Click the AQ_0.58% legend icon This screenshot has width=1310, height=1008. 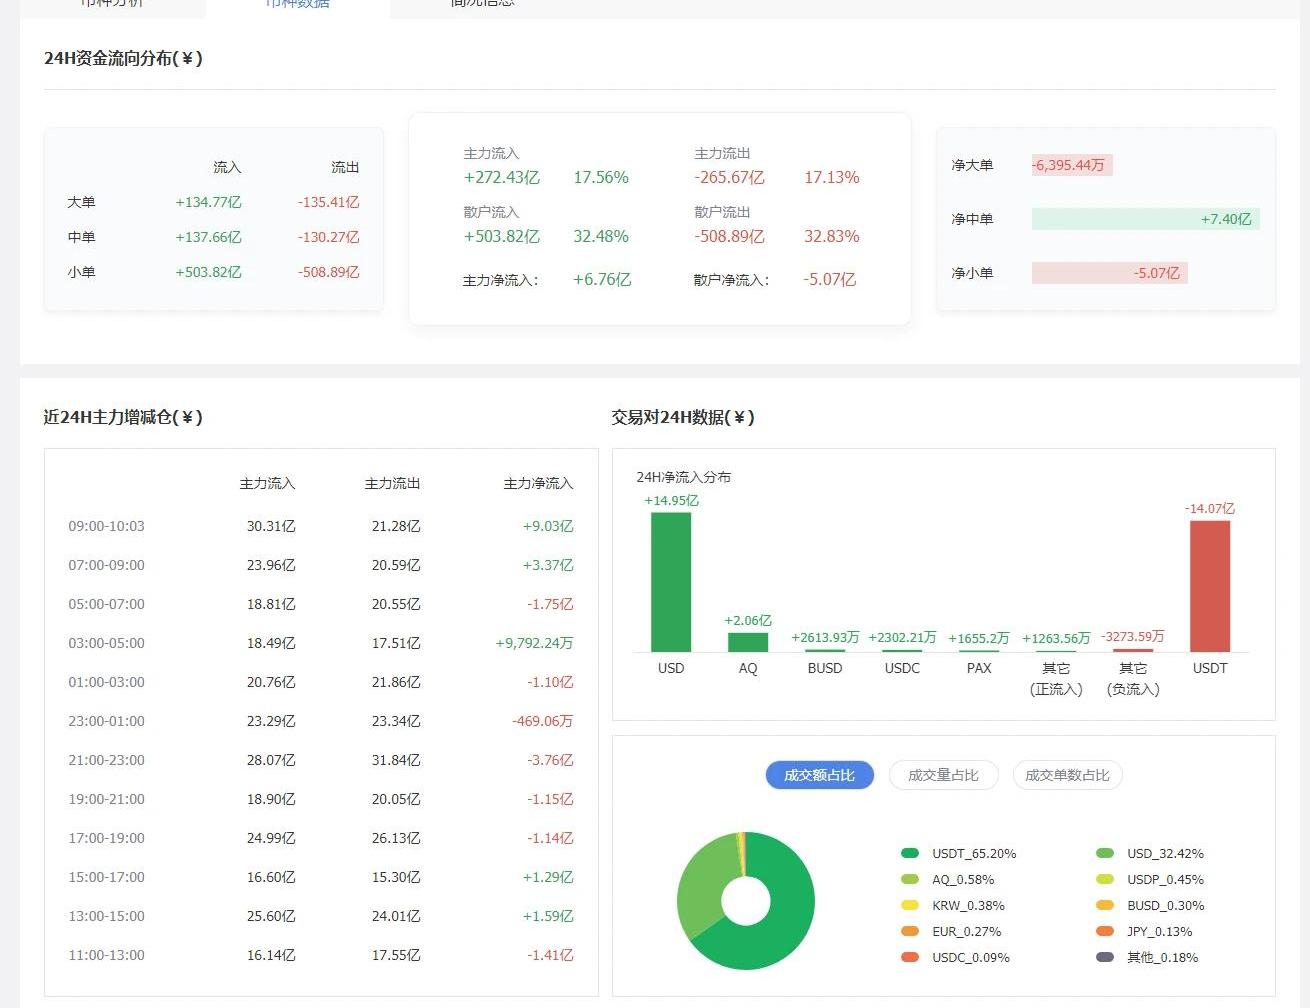pos(910,879)
